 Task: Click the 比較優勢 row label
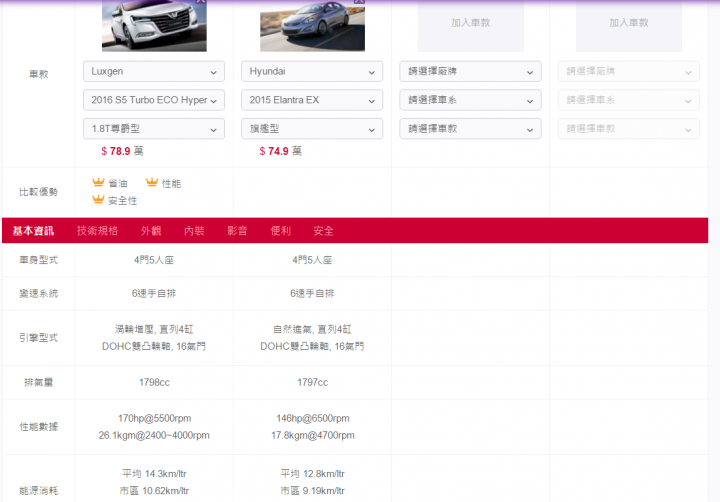pyautogui.click(x=39, y=192)
